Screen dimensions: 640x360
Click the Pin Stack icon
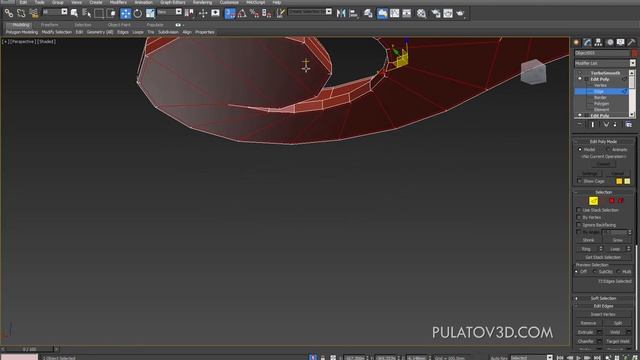click(x=580, y=124)
